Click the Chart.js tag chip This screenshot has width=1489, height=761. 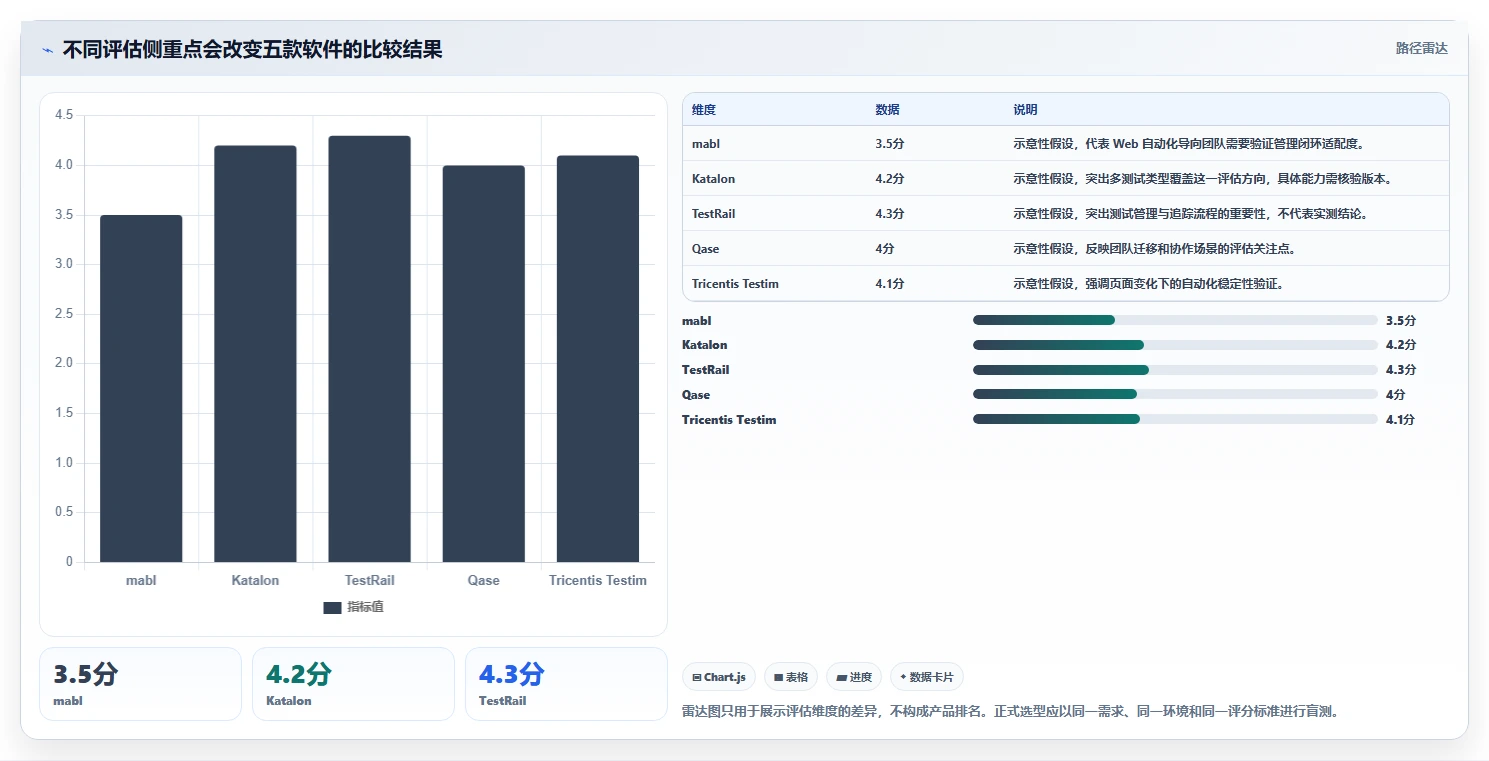click(719, 677)
